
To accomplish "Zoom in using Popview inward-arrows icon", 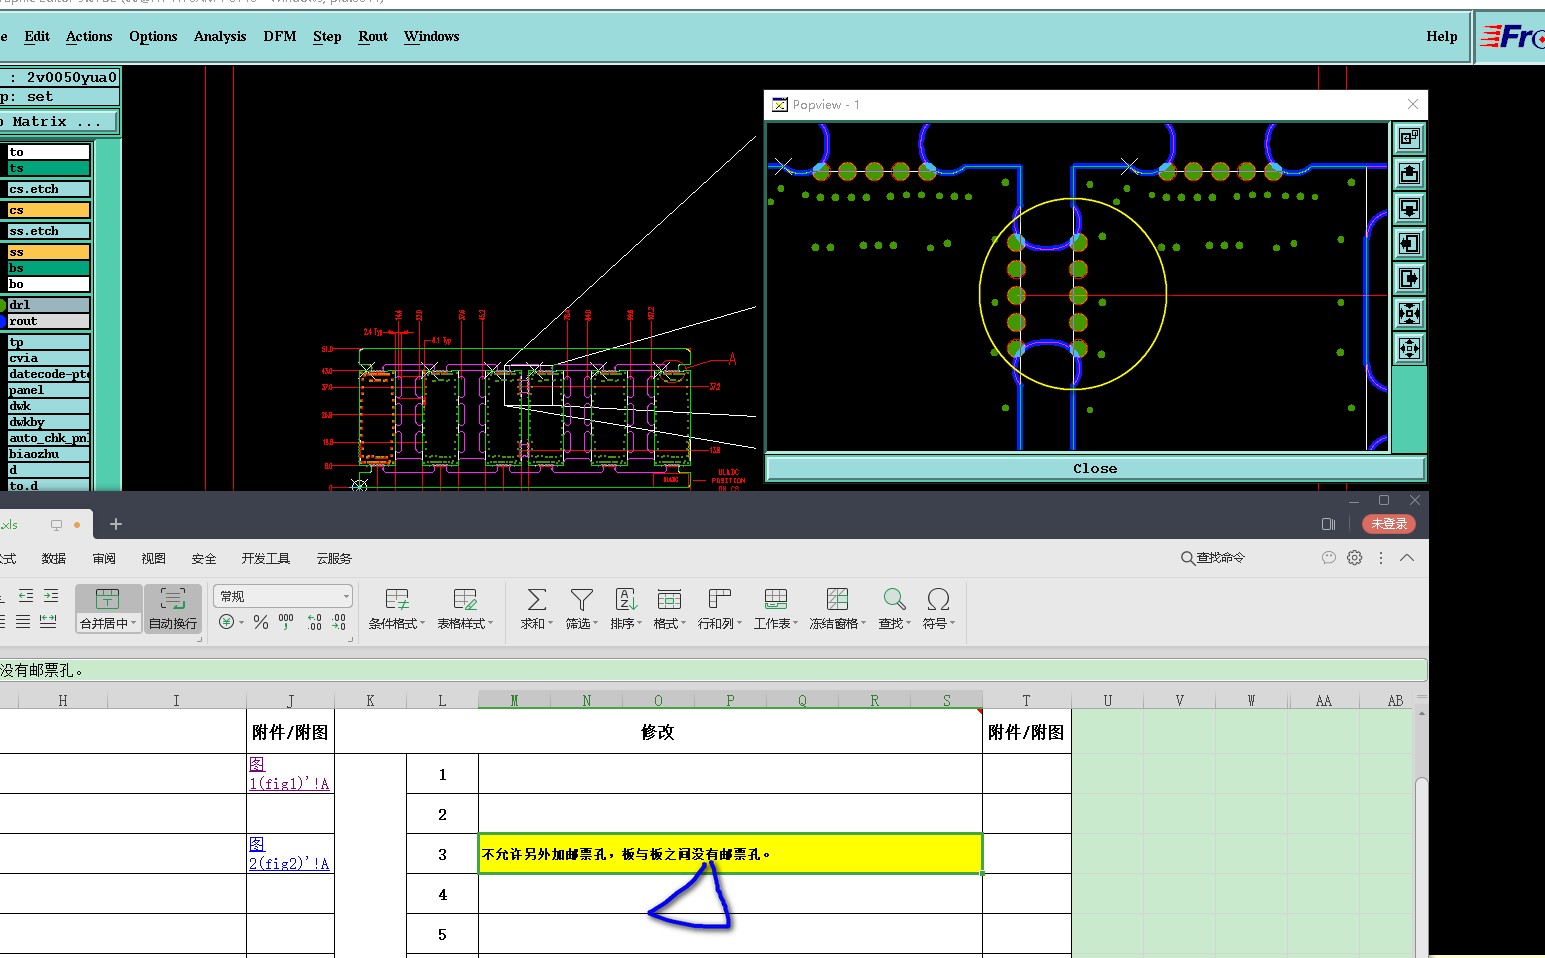I will (1409, 313).
